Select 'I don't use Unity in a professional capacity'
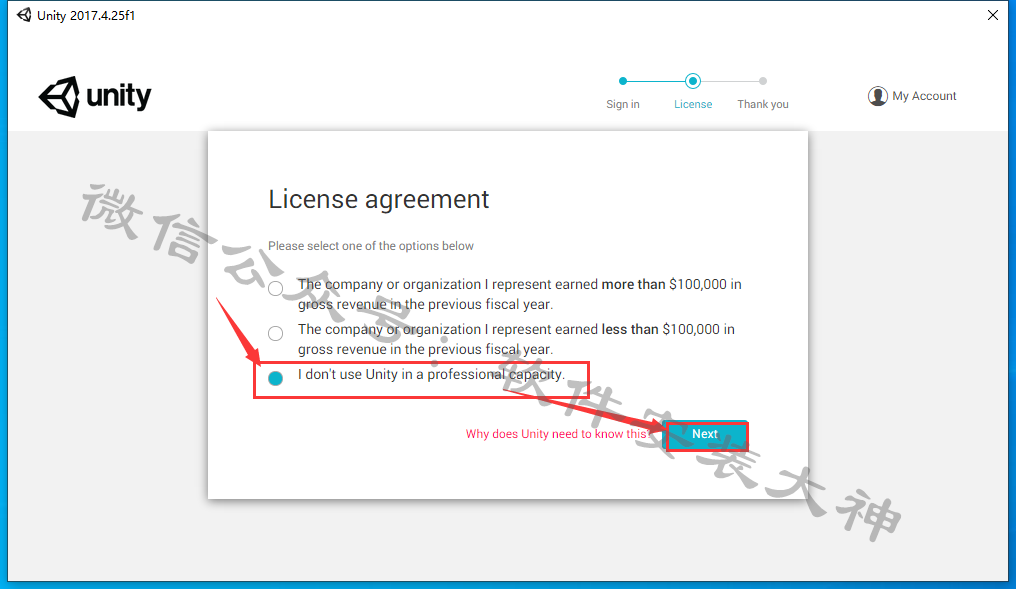The image size is (1016, 589). pyautogui.click(x=275, y=378)
